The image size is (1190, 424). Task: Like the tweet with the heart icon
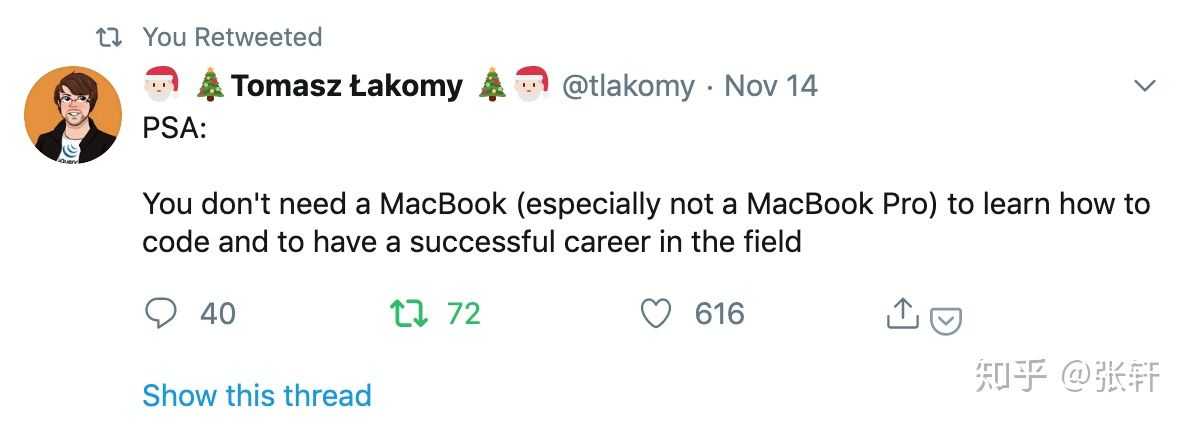[x=656, y=314]
